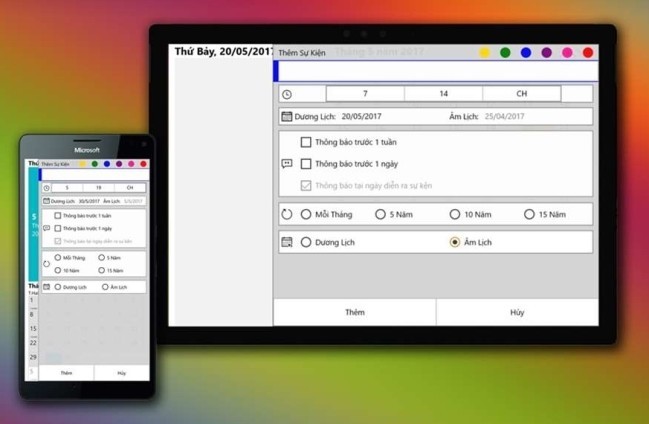Click the clock icon on the tablet

[x=287, y=94]
